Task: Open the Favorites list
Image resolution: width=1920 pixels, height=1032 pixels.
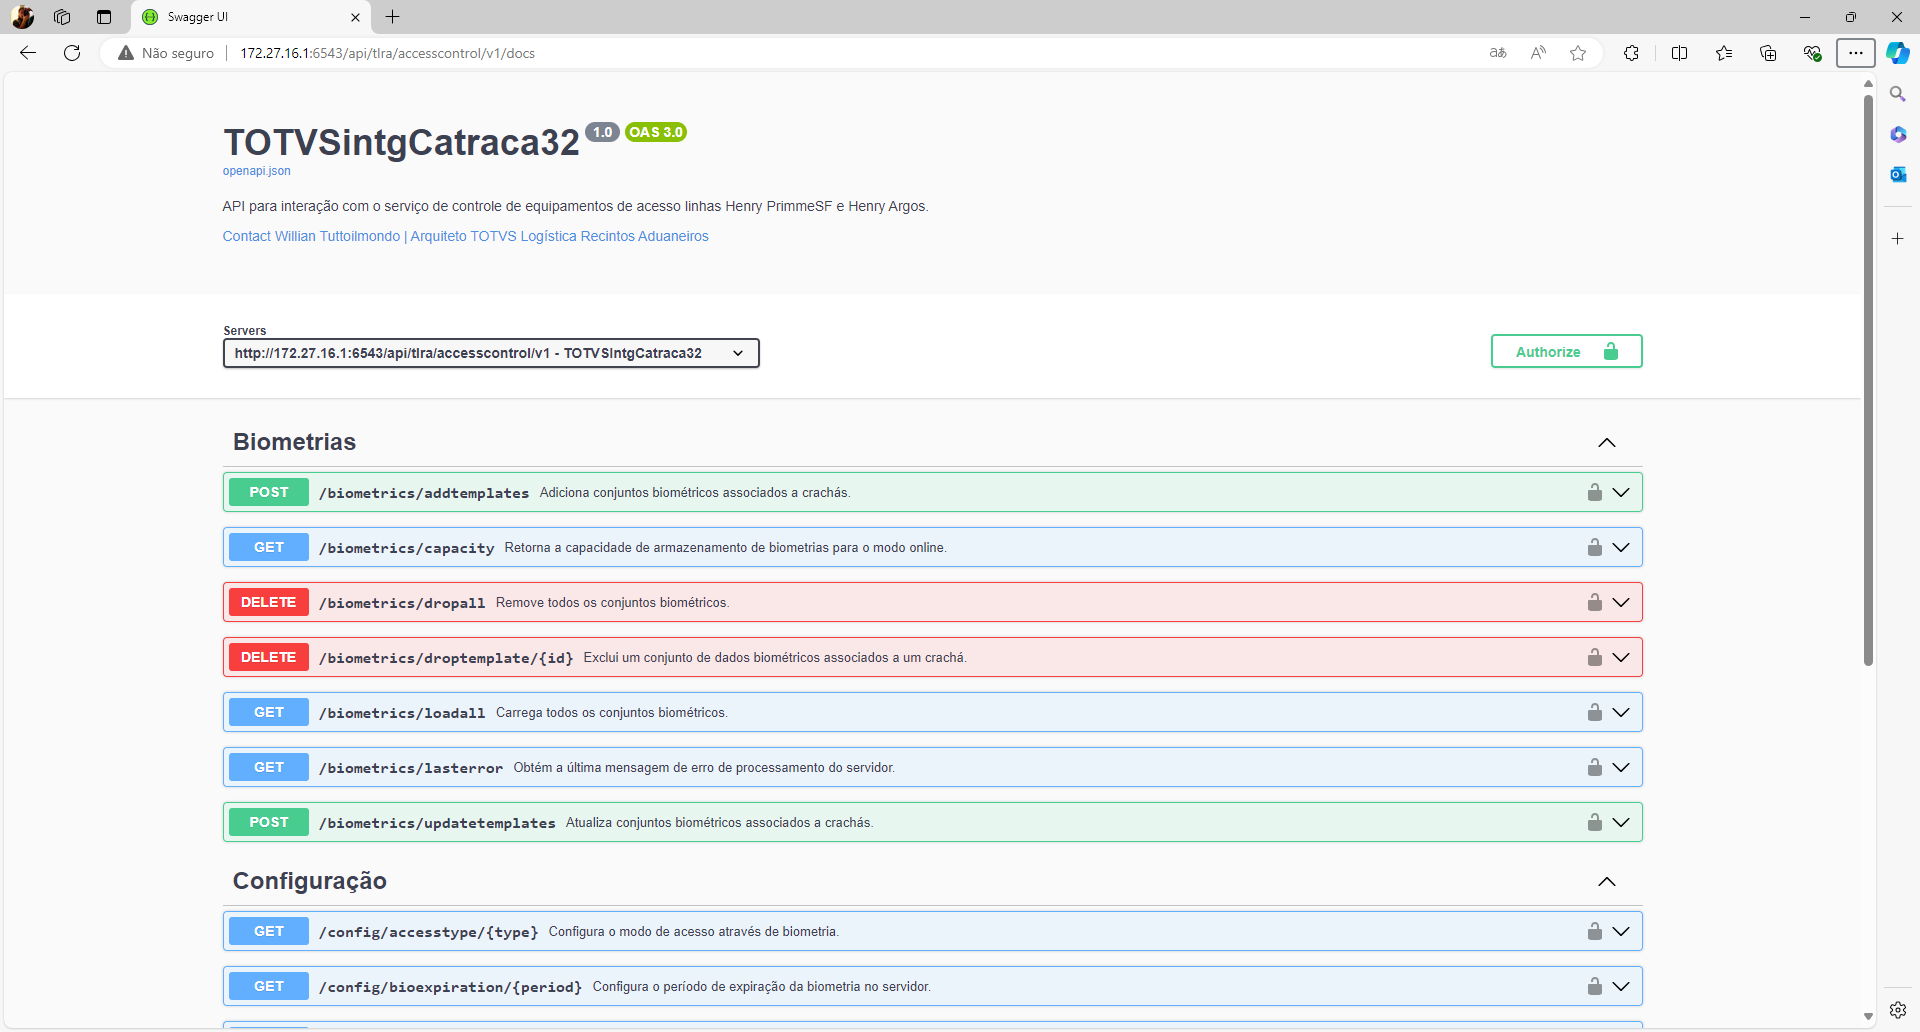Action: click(1724, 53)
